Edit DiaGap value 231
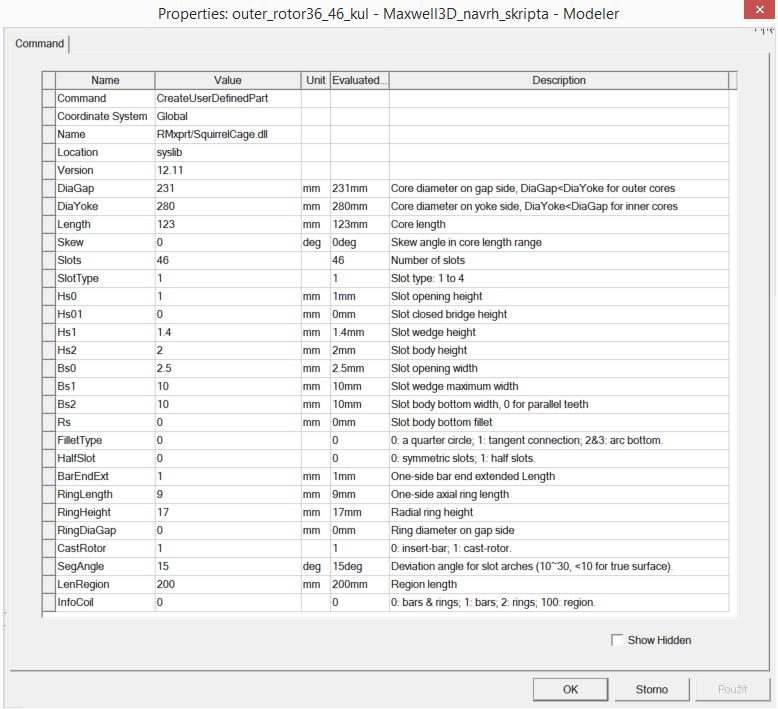The height and width of the screenshot is (709, 778). coord(228,189)
